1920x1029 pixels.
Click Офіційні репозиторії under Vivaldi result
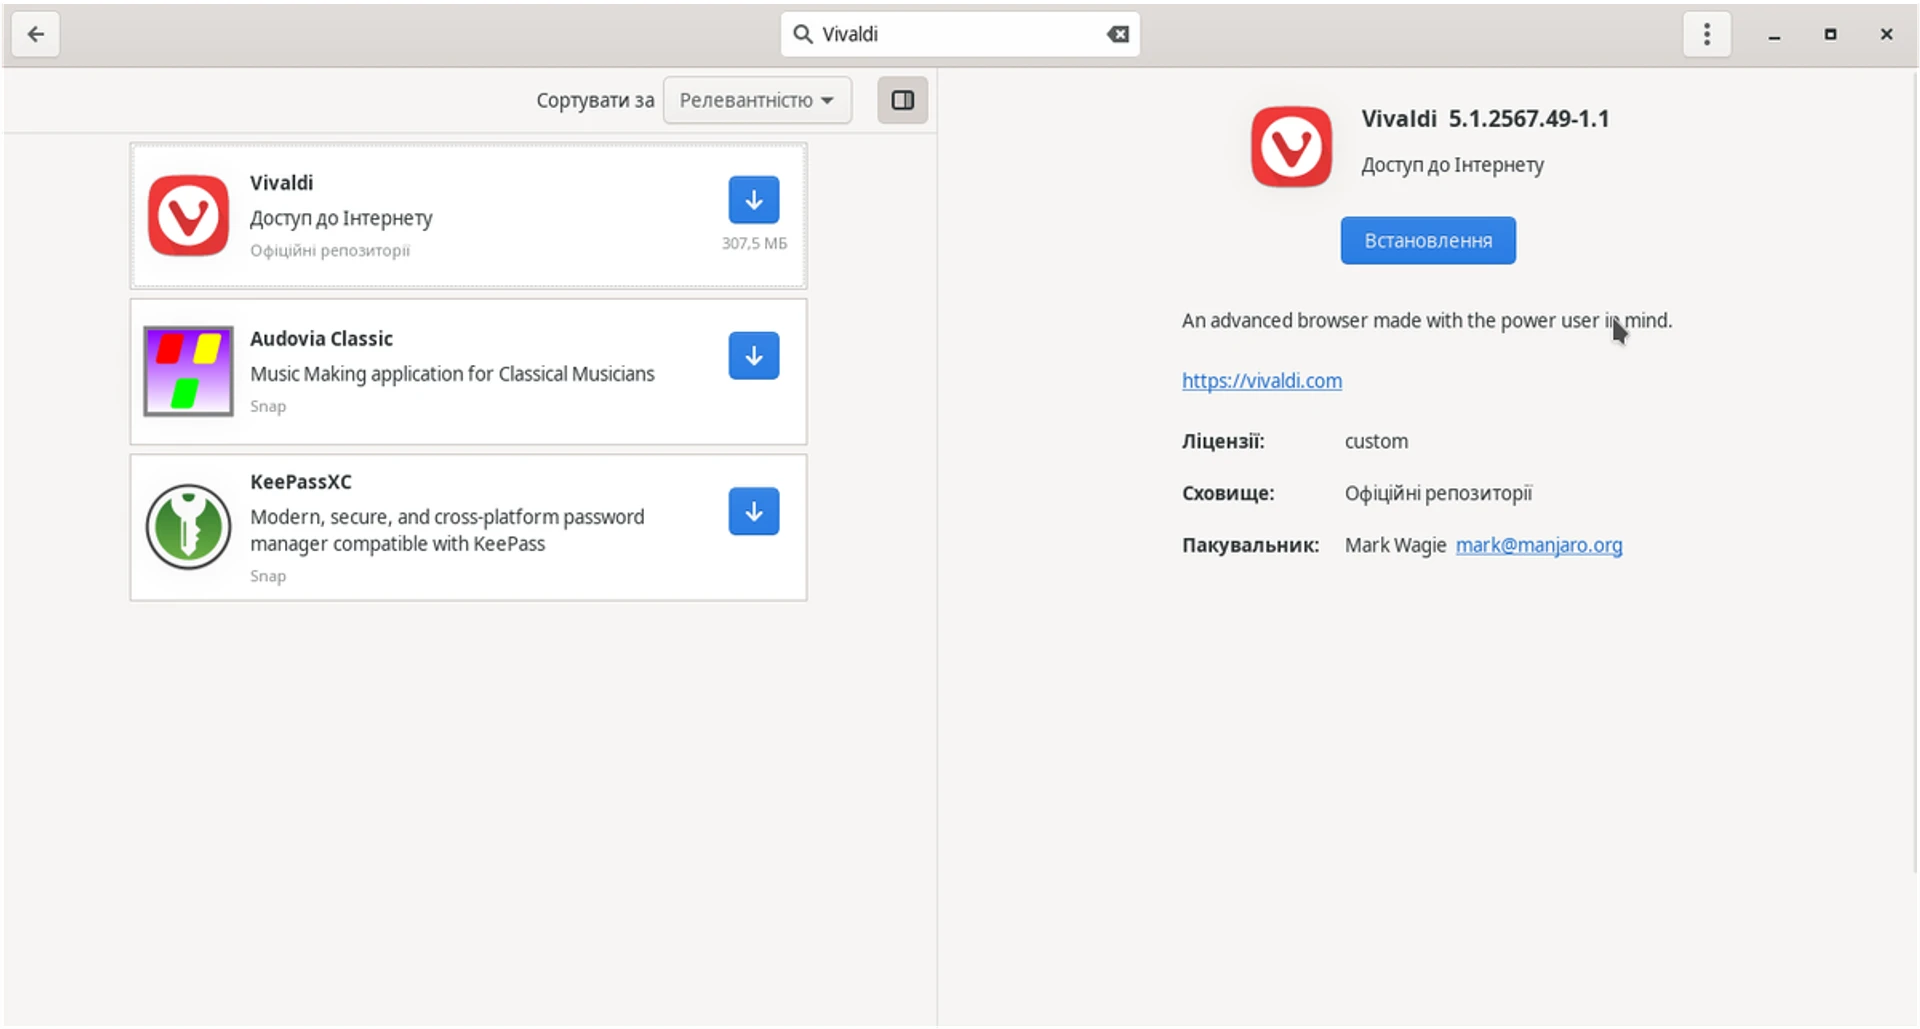330,251
